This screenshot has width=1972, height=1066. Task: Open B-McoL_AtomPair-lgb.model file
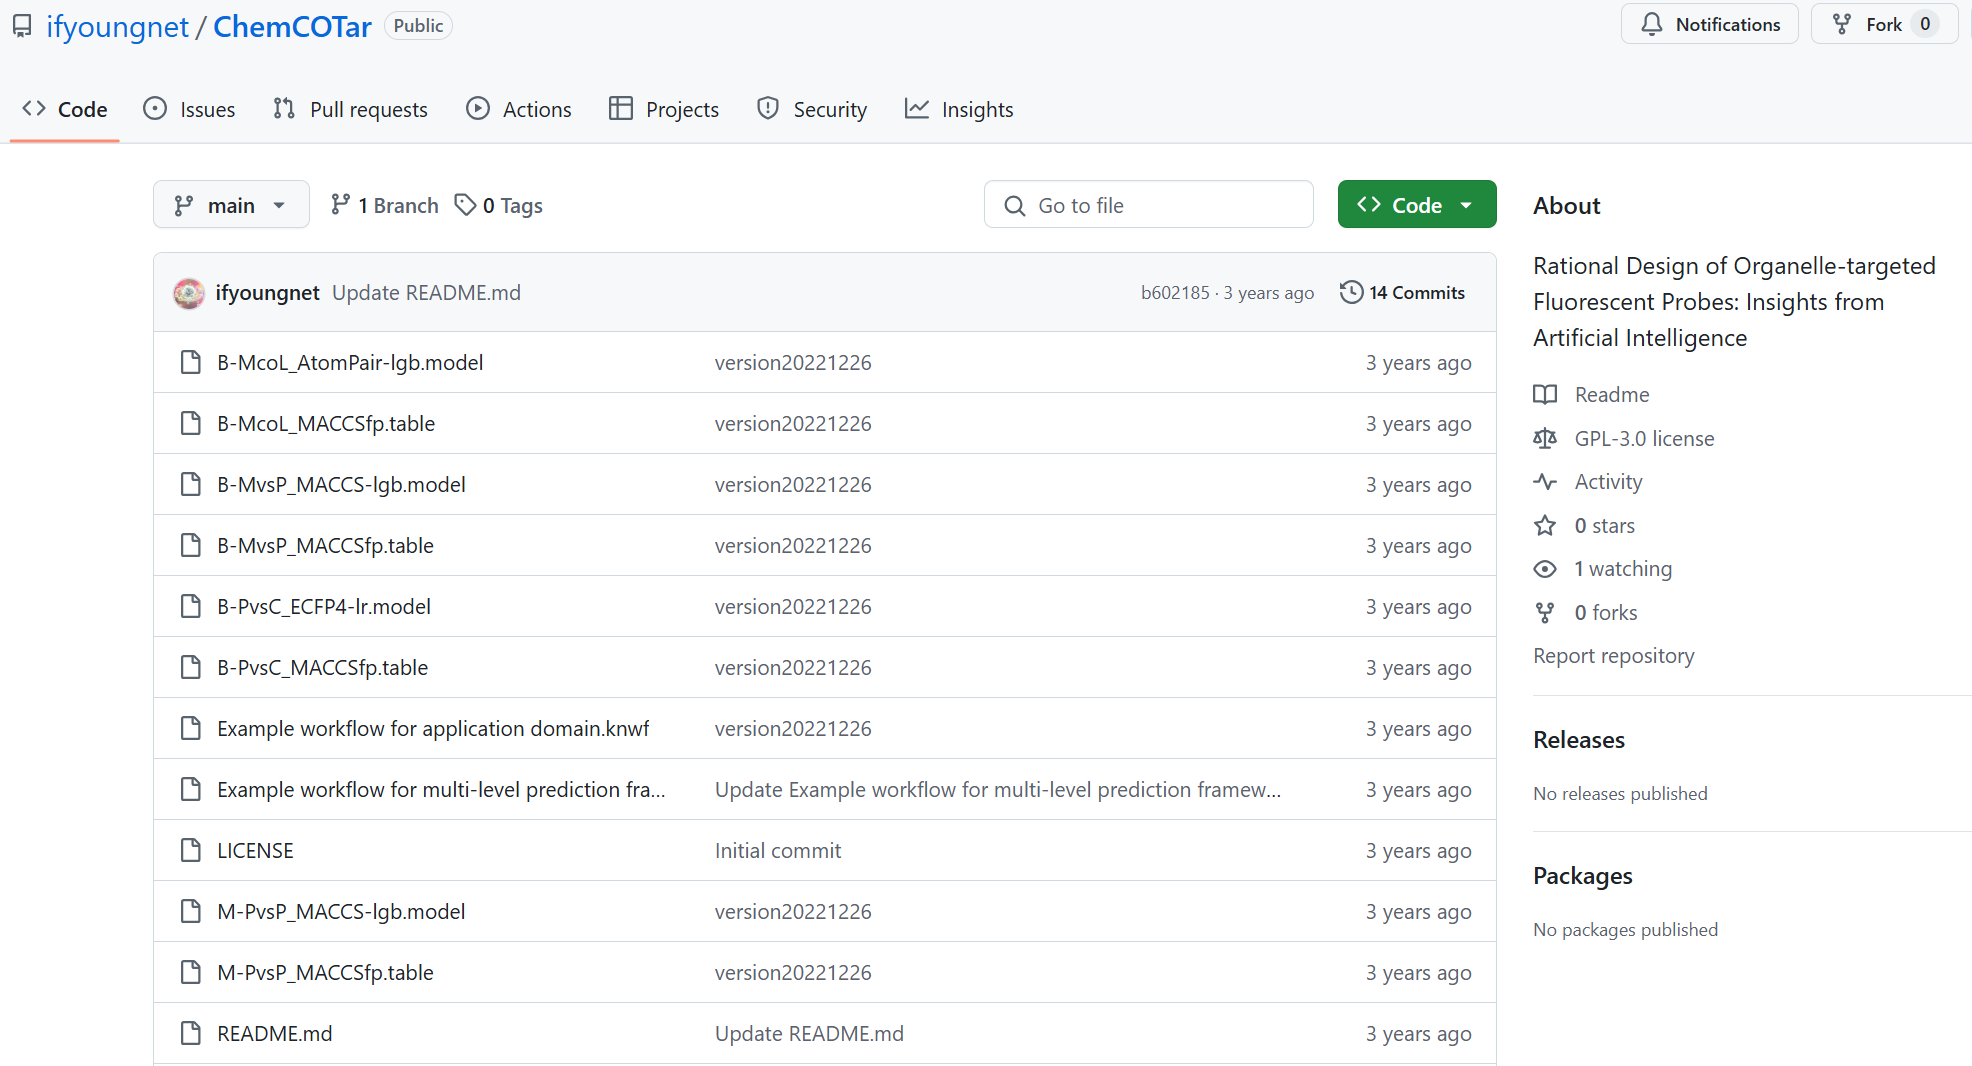click(350, 362)
